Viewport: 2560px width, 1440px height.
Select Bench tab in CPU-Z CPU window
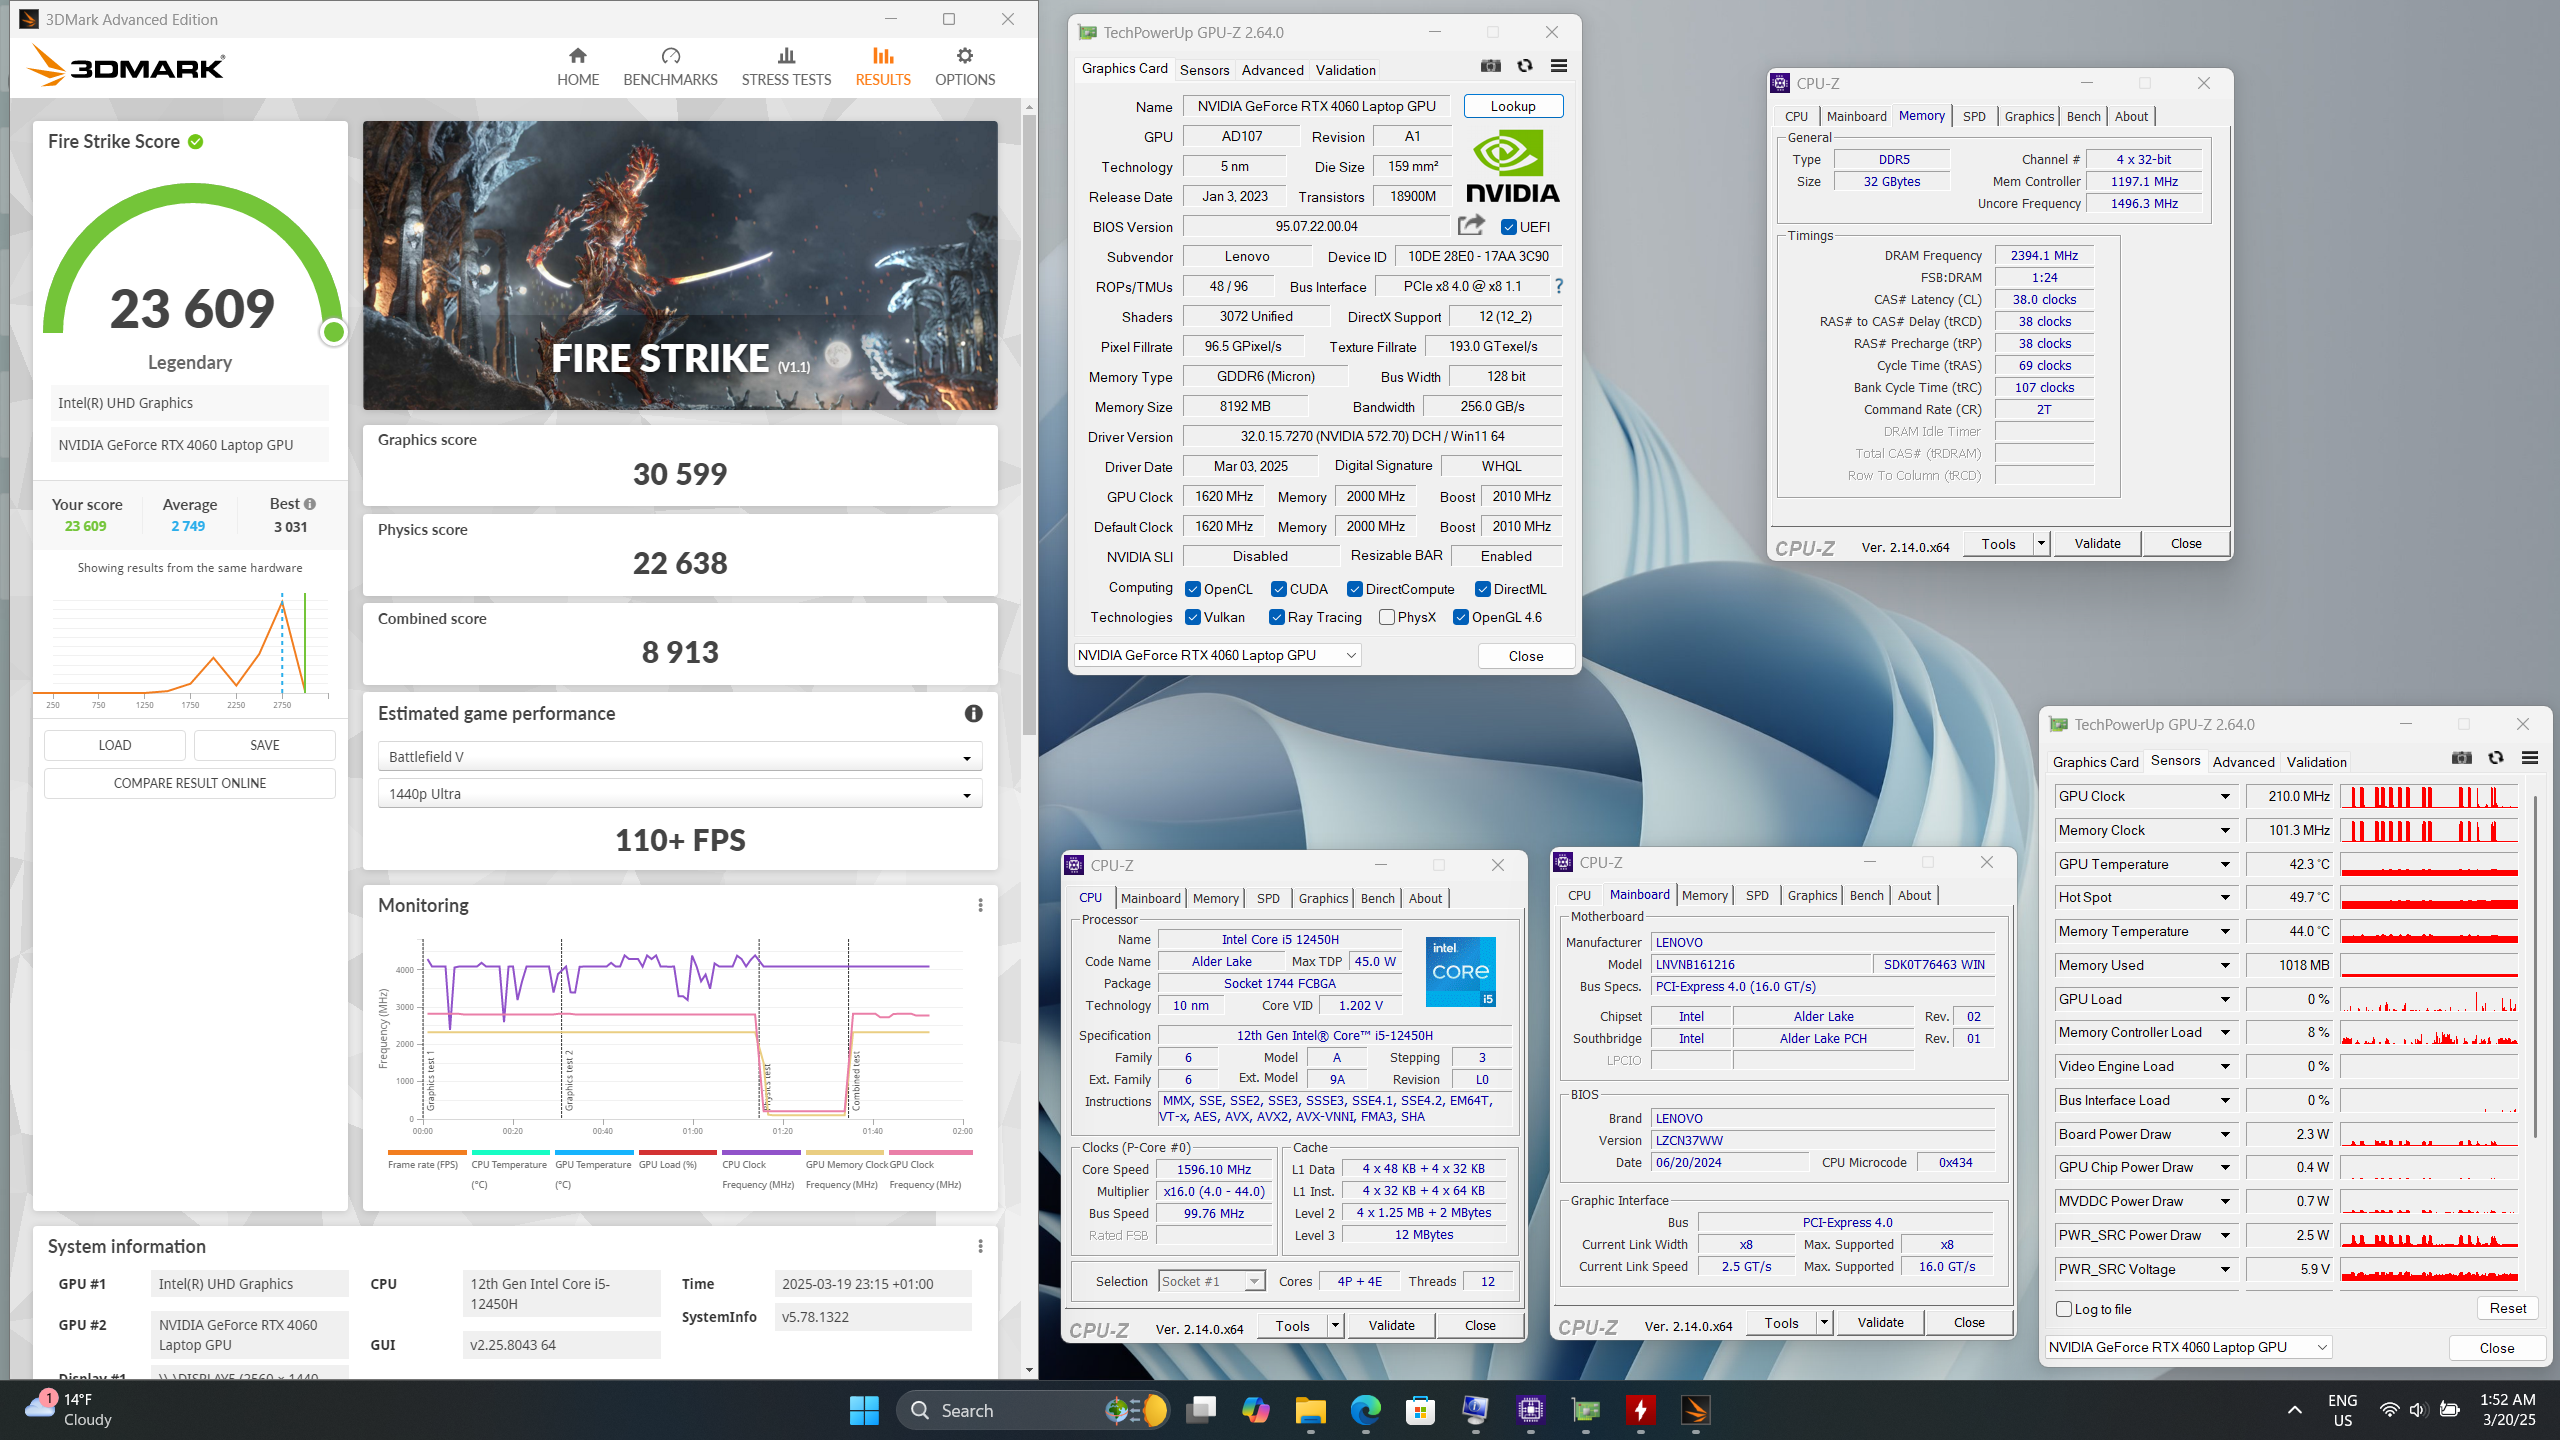click(1377, 898)
